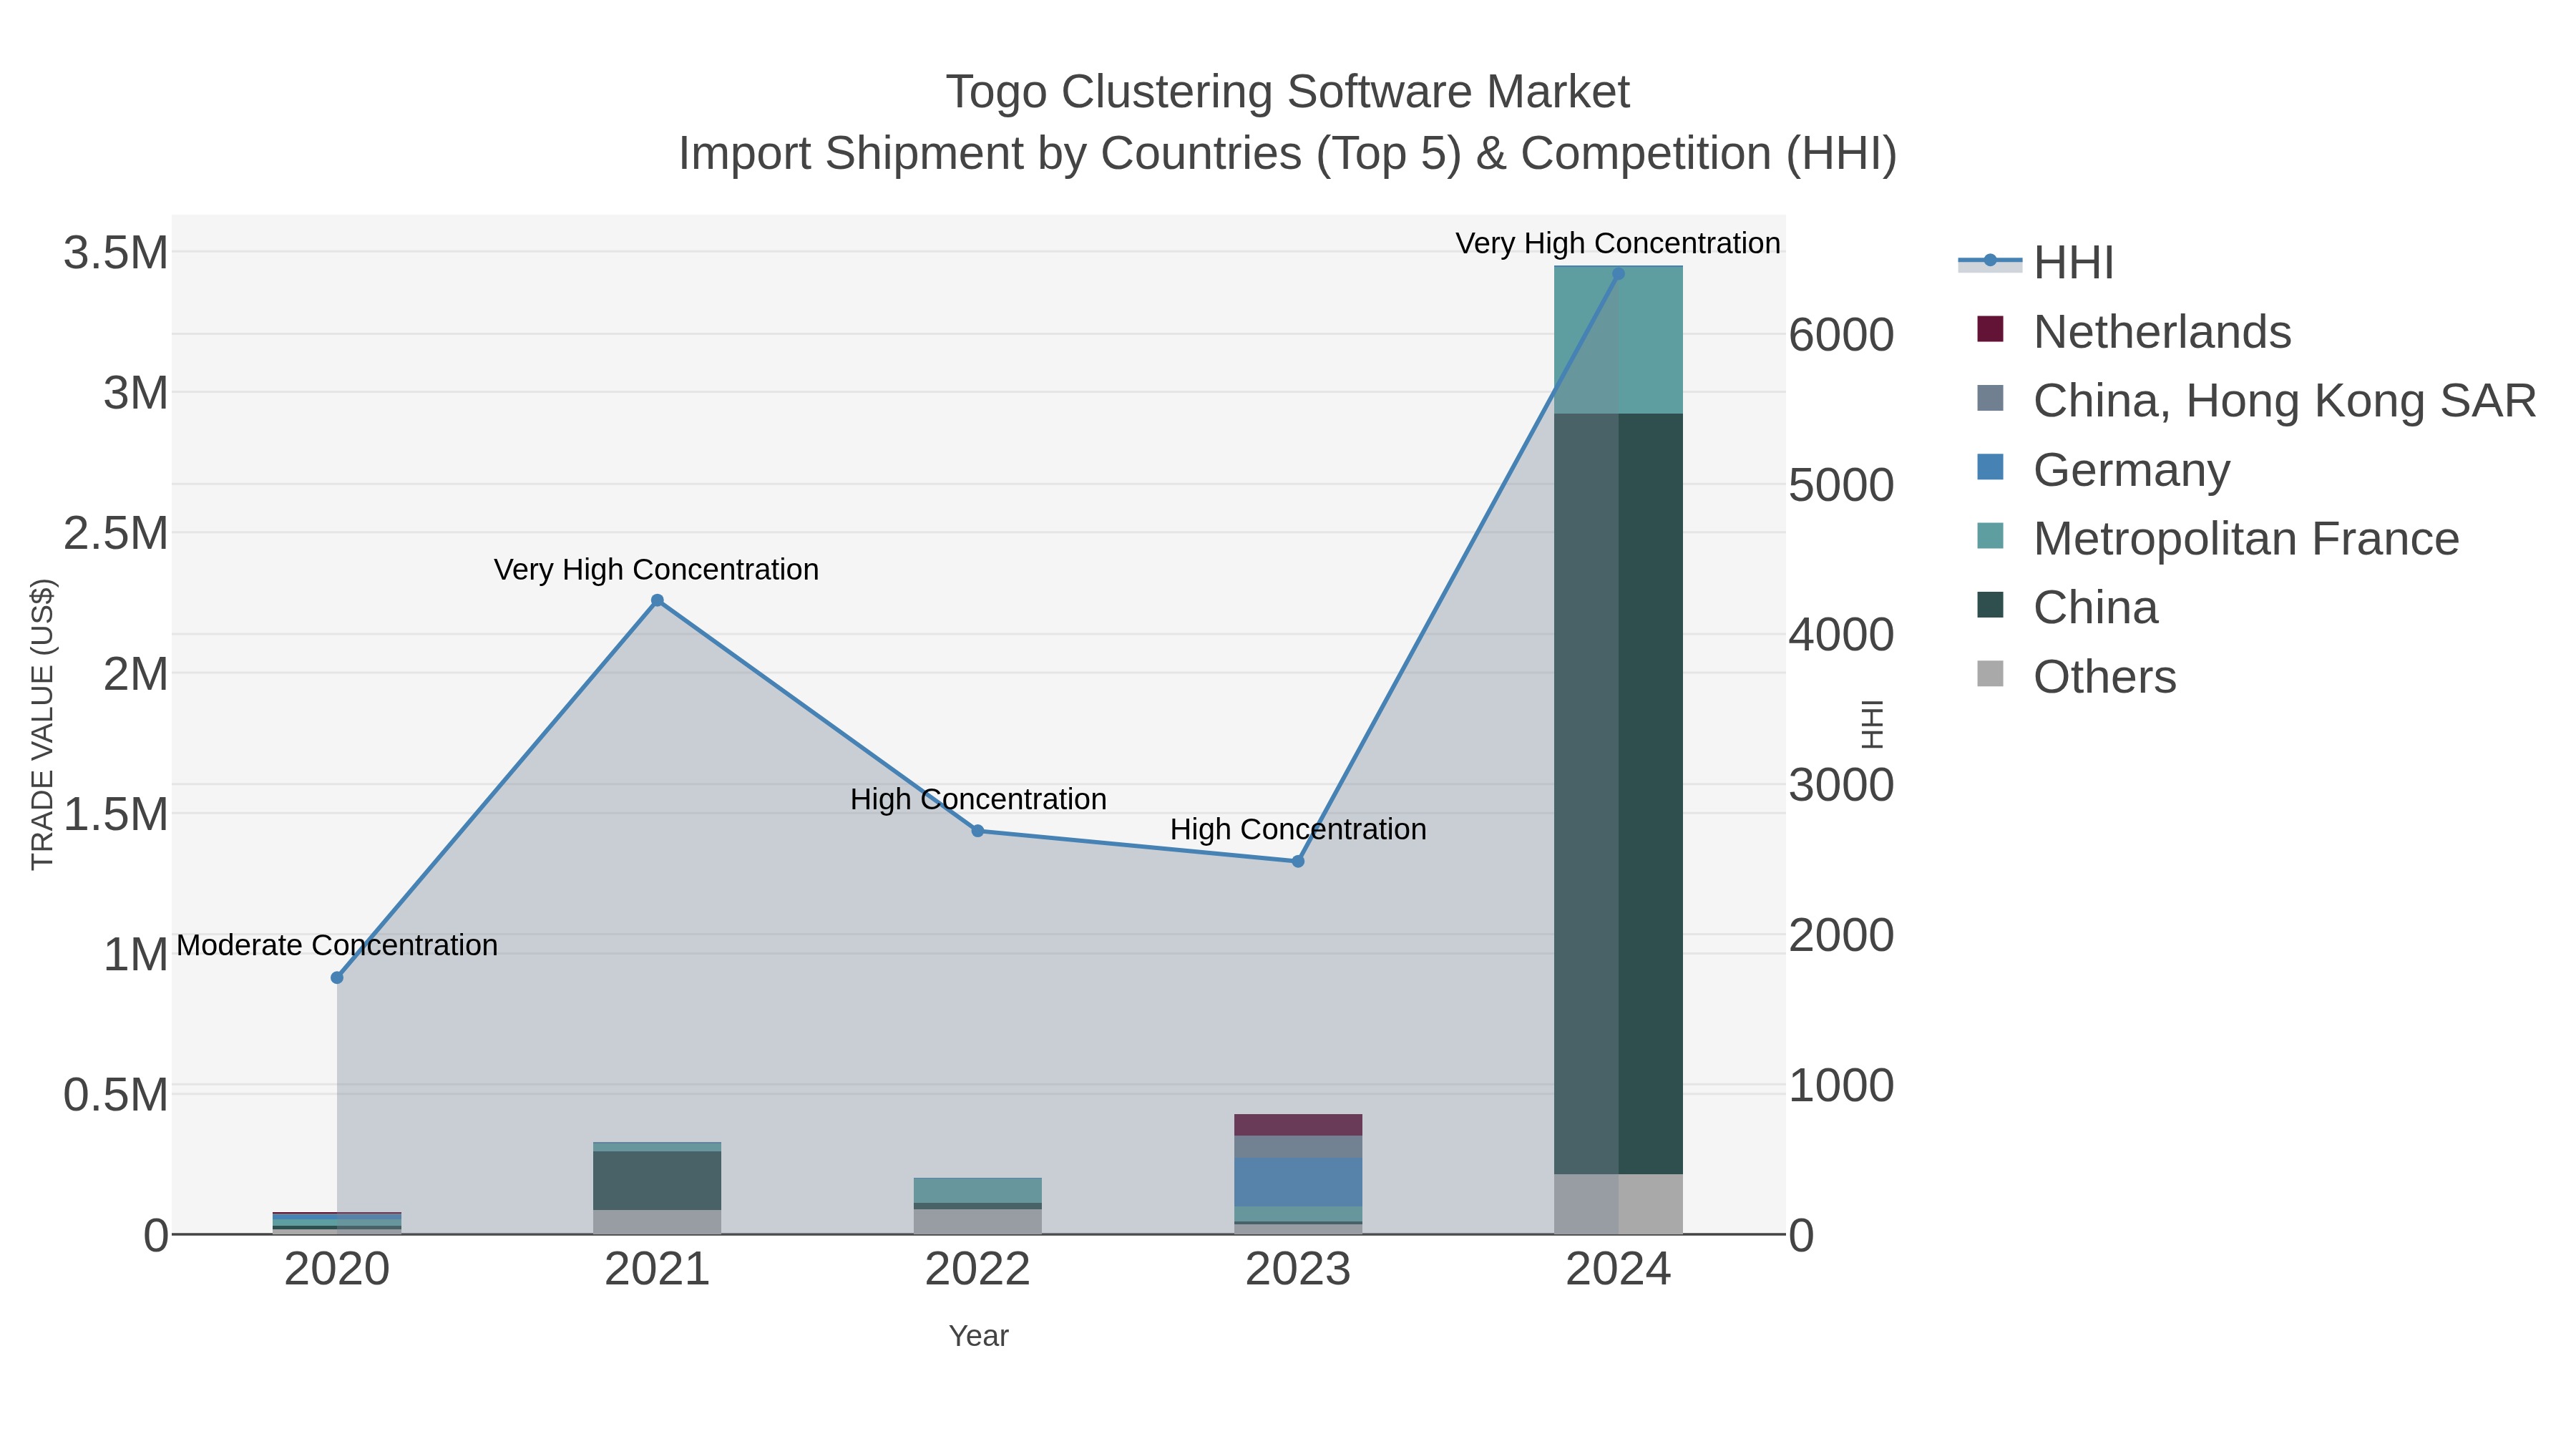The height and width of the screenshot is (1449, 2576).
Task: Click the China dark green swatch
Action: click(1990, 605)
